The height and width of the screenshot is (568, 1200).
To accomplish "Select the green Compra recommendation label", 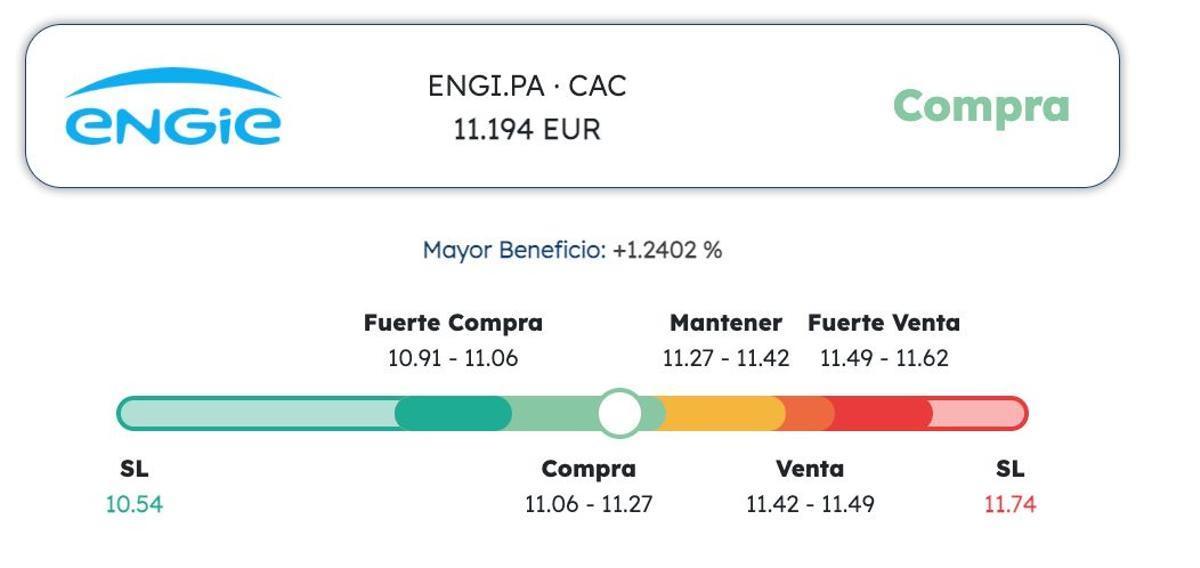I will (x=980, y=106).
